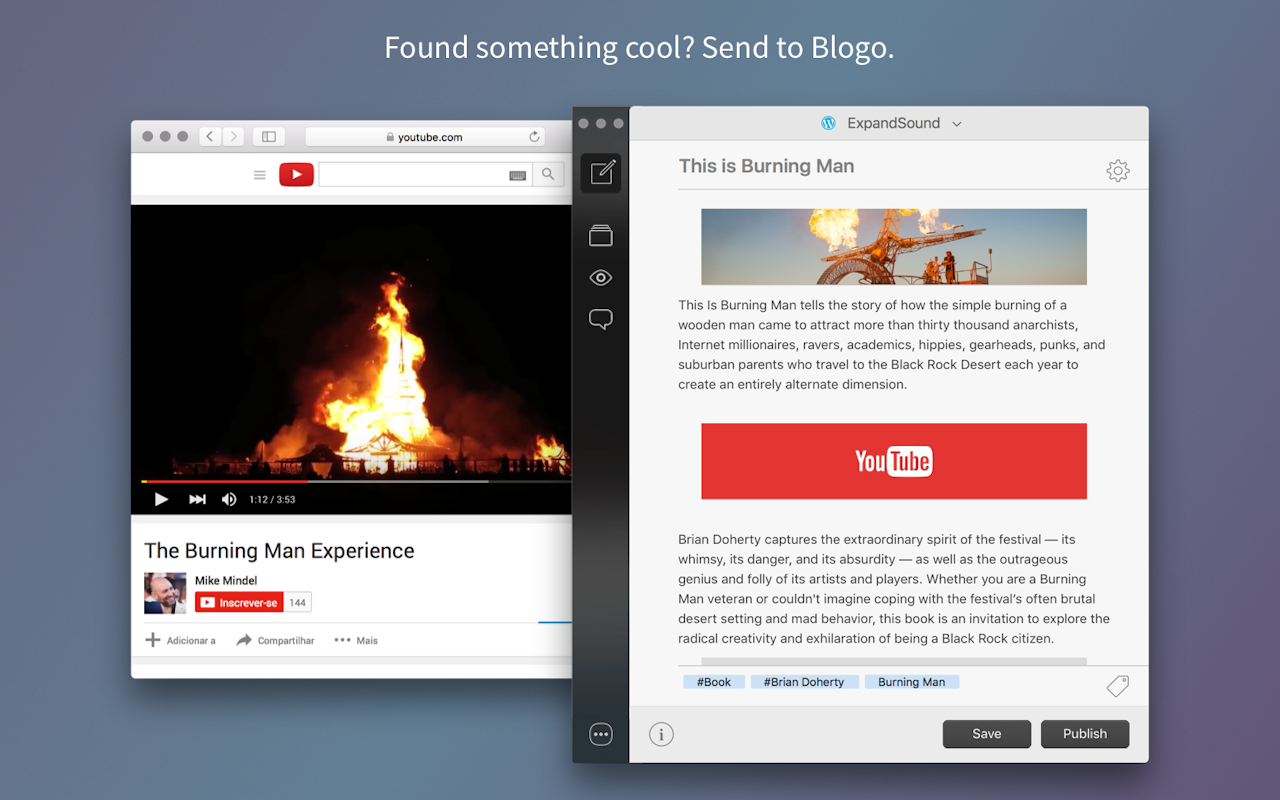Image resolution: width=1280 pixels, height=800 pixels.
Task: Open the on-screen keyboard icon in YouTube search
Action: click(x=518, y=175)
